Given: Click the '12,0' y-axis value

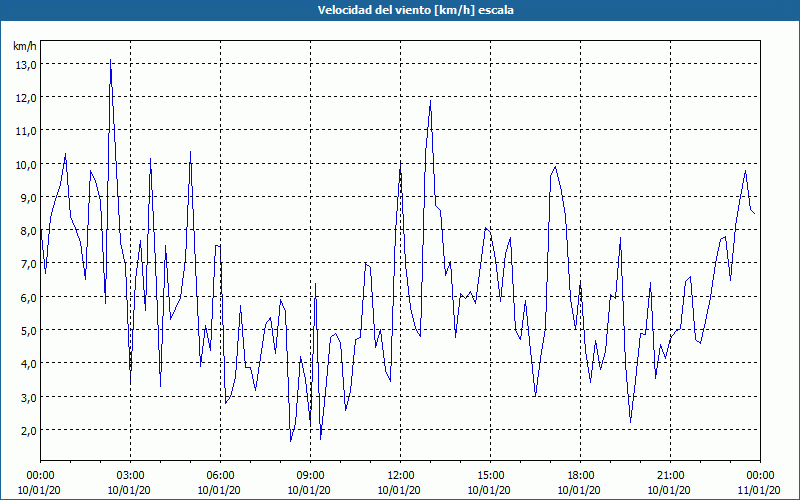Looking at the screenshot, I should [26, 97].
